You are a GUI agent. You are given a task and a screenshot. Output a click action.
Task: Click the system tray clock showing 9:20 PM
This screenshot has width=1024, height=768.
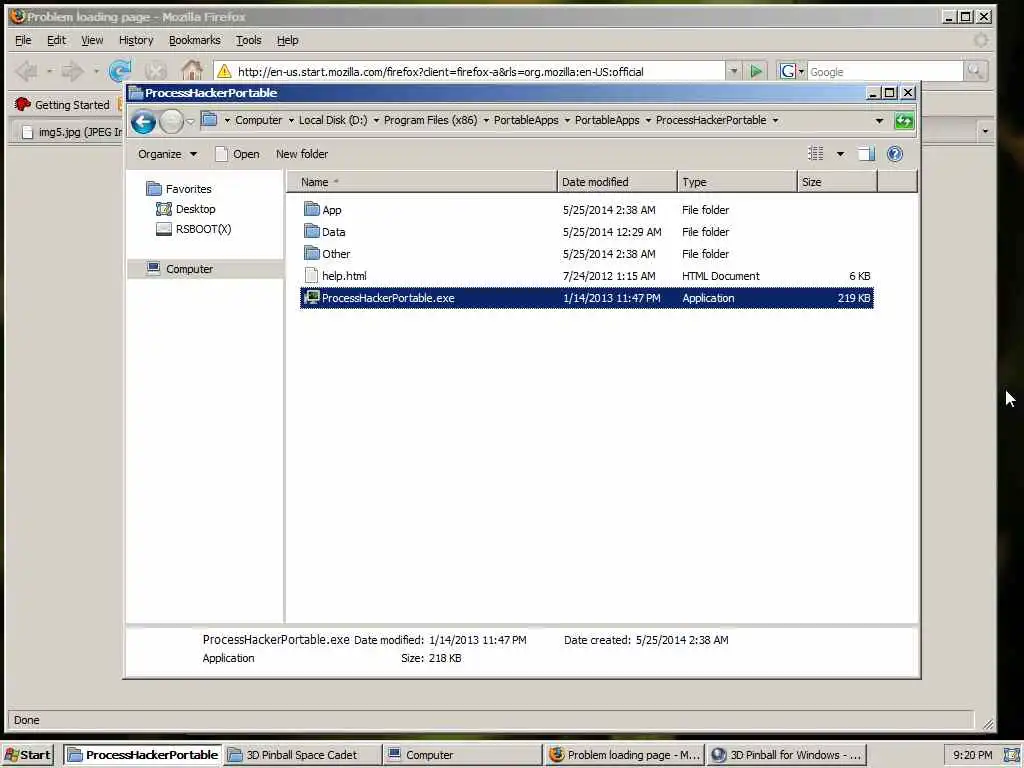(972, 755)
